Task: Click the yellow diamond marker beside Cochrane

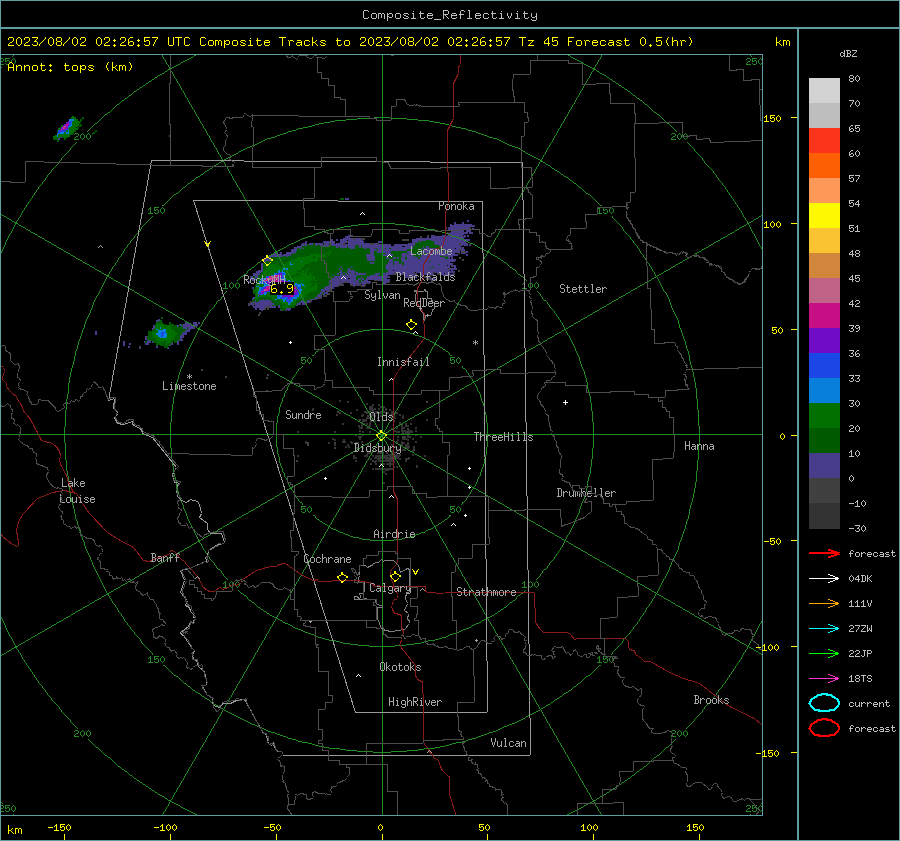Action: coord(342,578)
